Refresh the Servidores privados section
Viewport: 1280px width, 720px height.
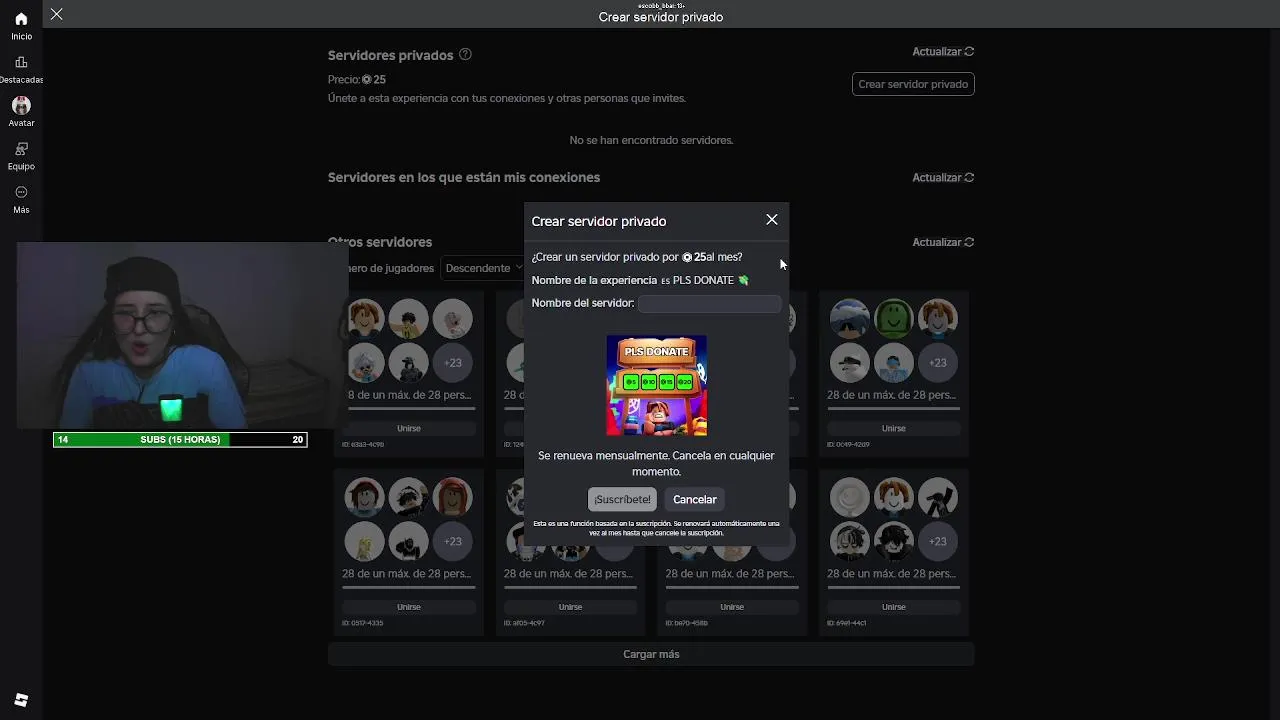pyautogui.click(x=943, y=51)
